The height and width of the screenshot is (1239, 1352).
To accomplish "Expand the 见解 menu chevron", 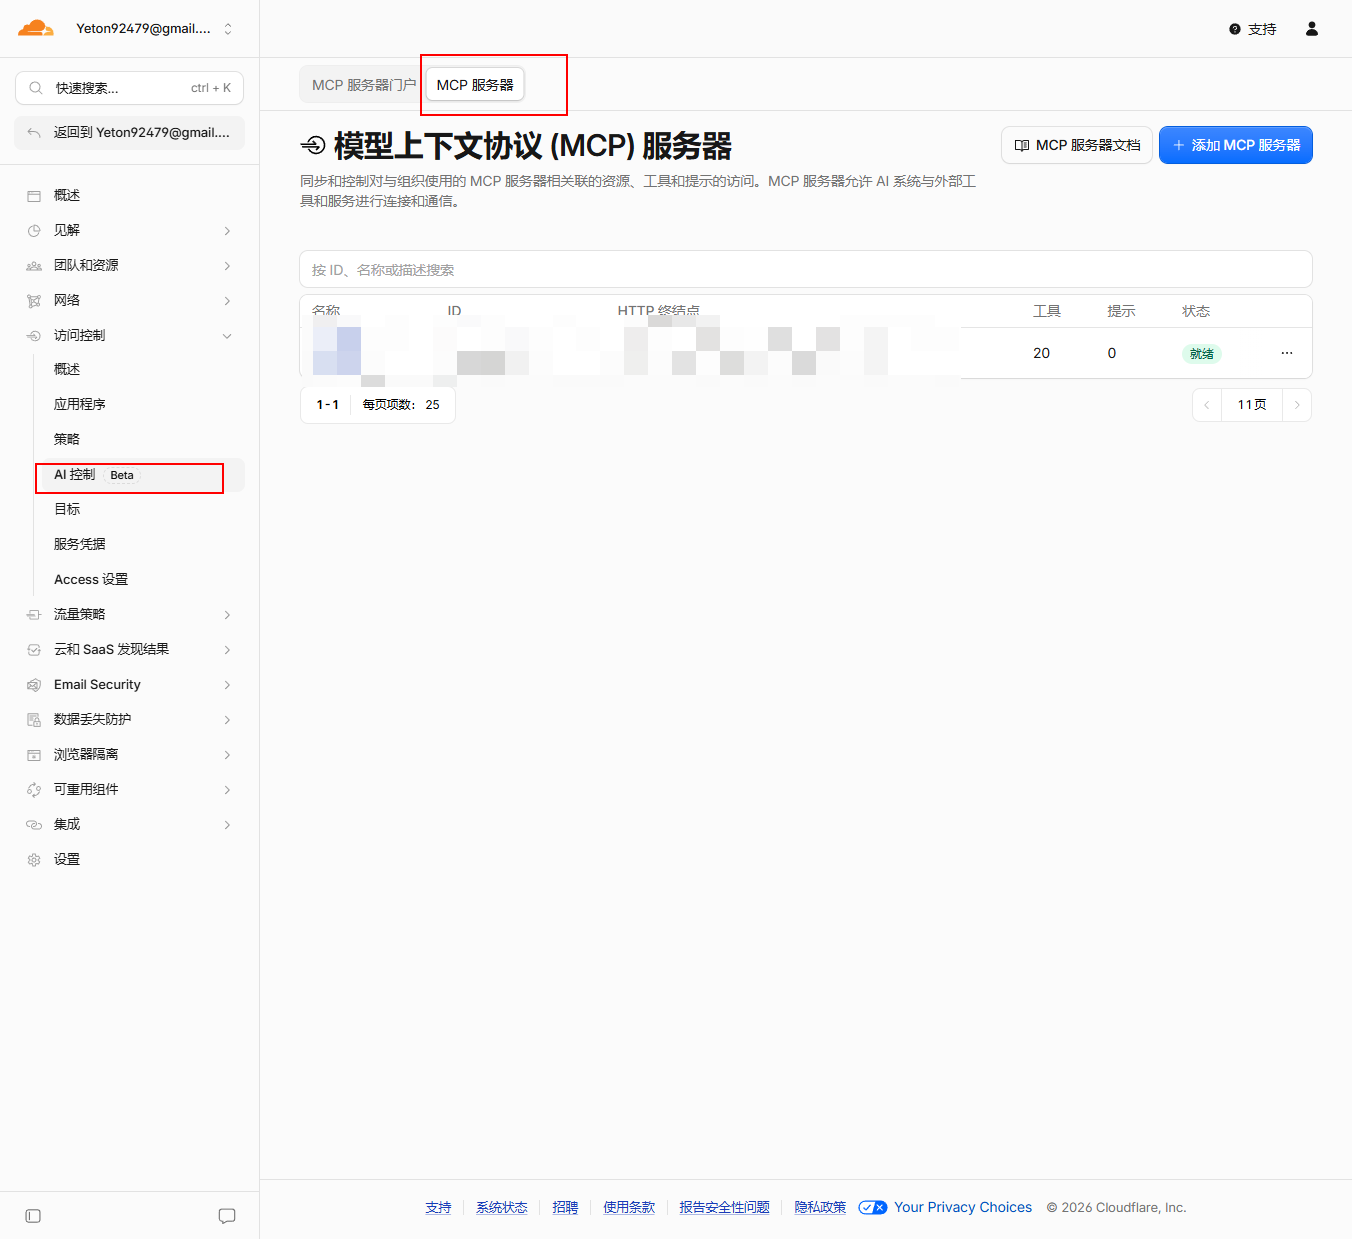I will tap(227, 231).
